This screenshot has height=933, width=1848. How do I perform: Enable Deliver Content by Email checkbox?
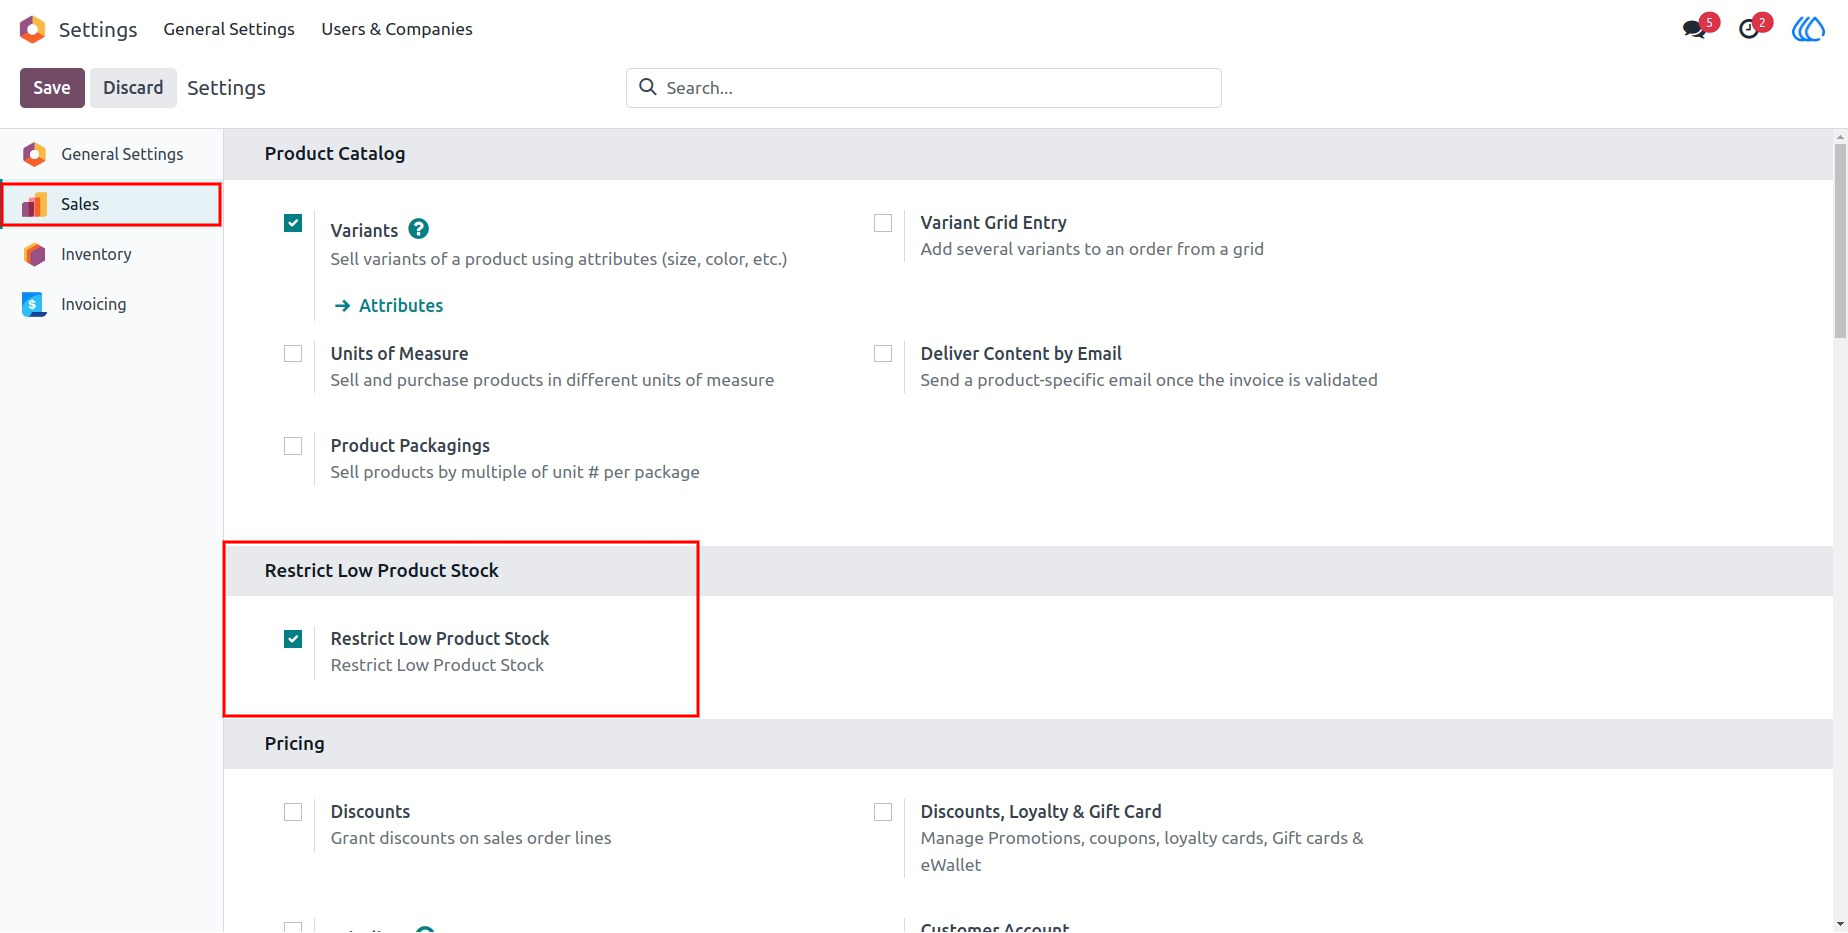883,354
